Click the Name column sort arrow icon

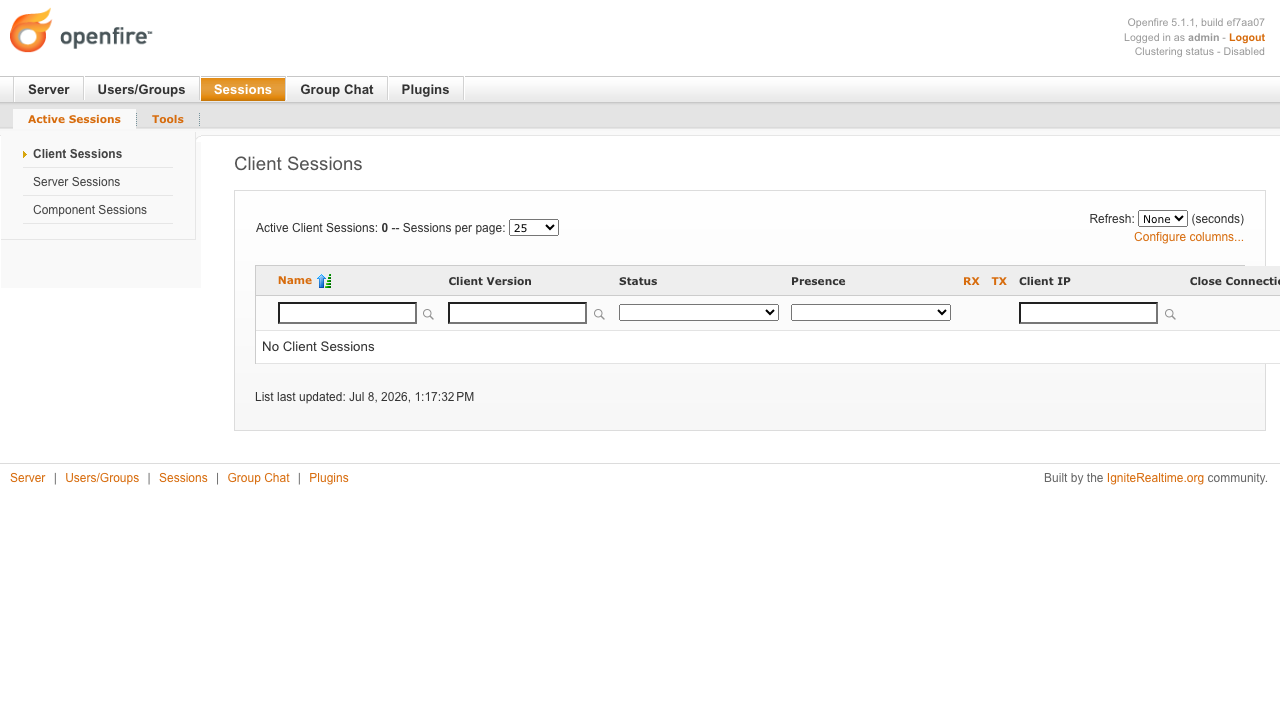coord(324,281)
